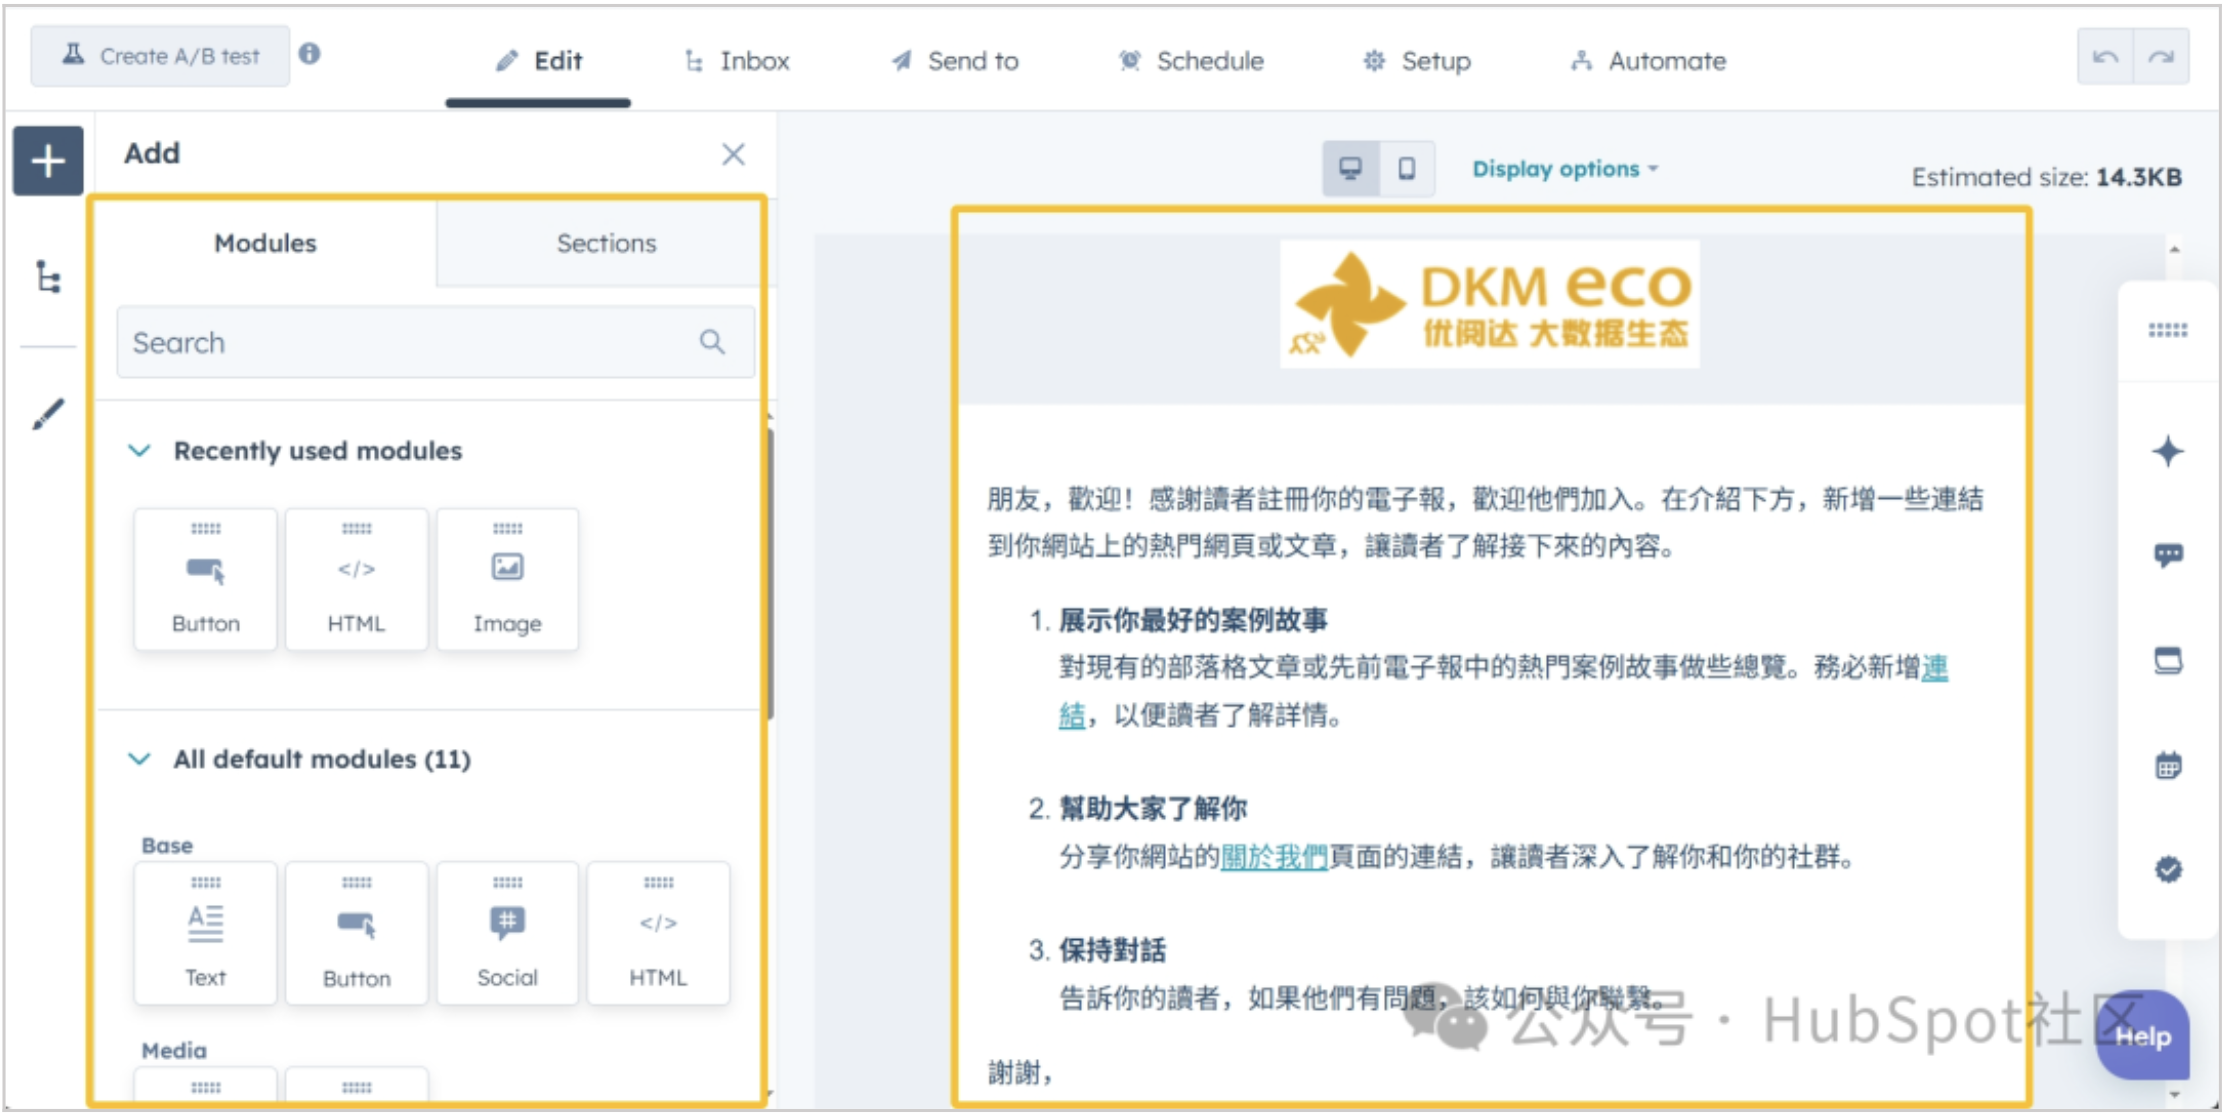2228x1120 pixels.
Task: Switch to Sections tab
Action: [x=606, y=243]
